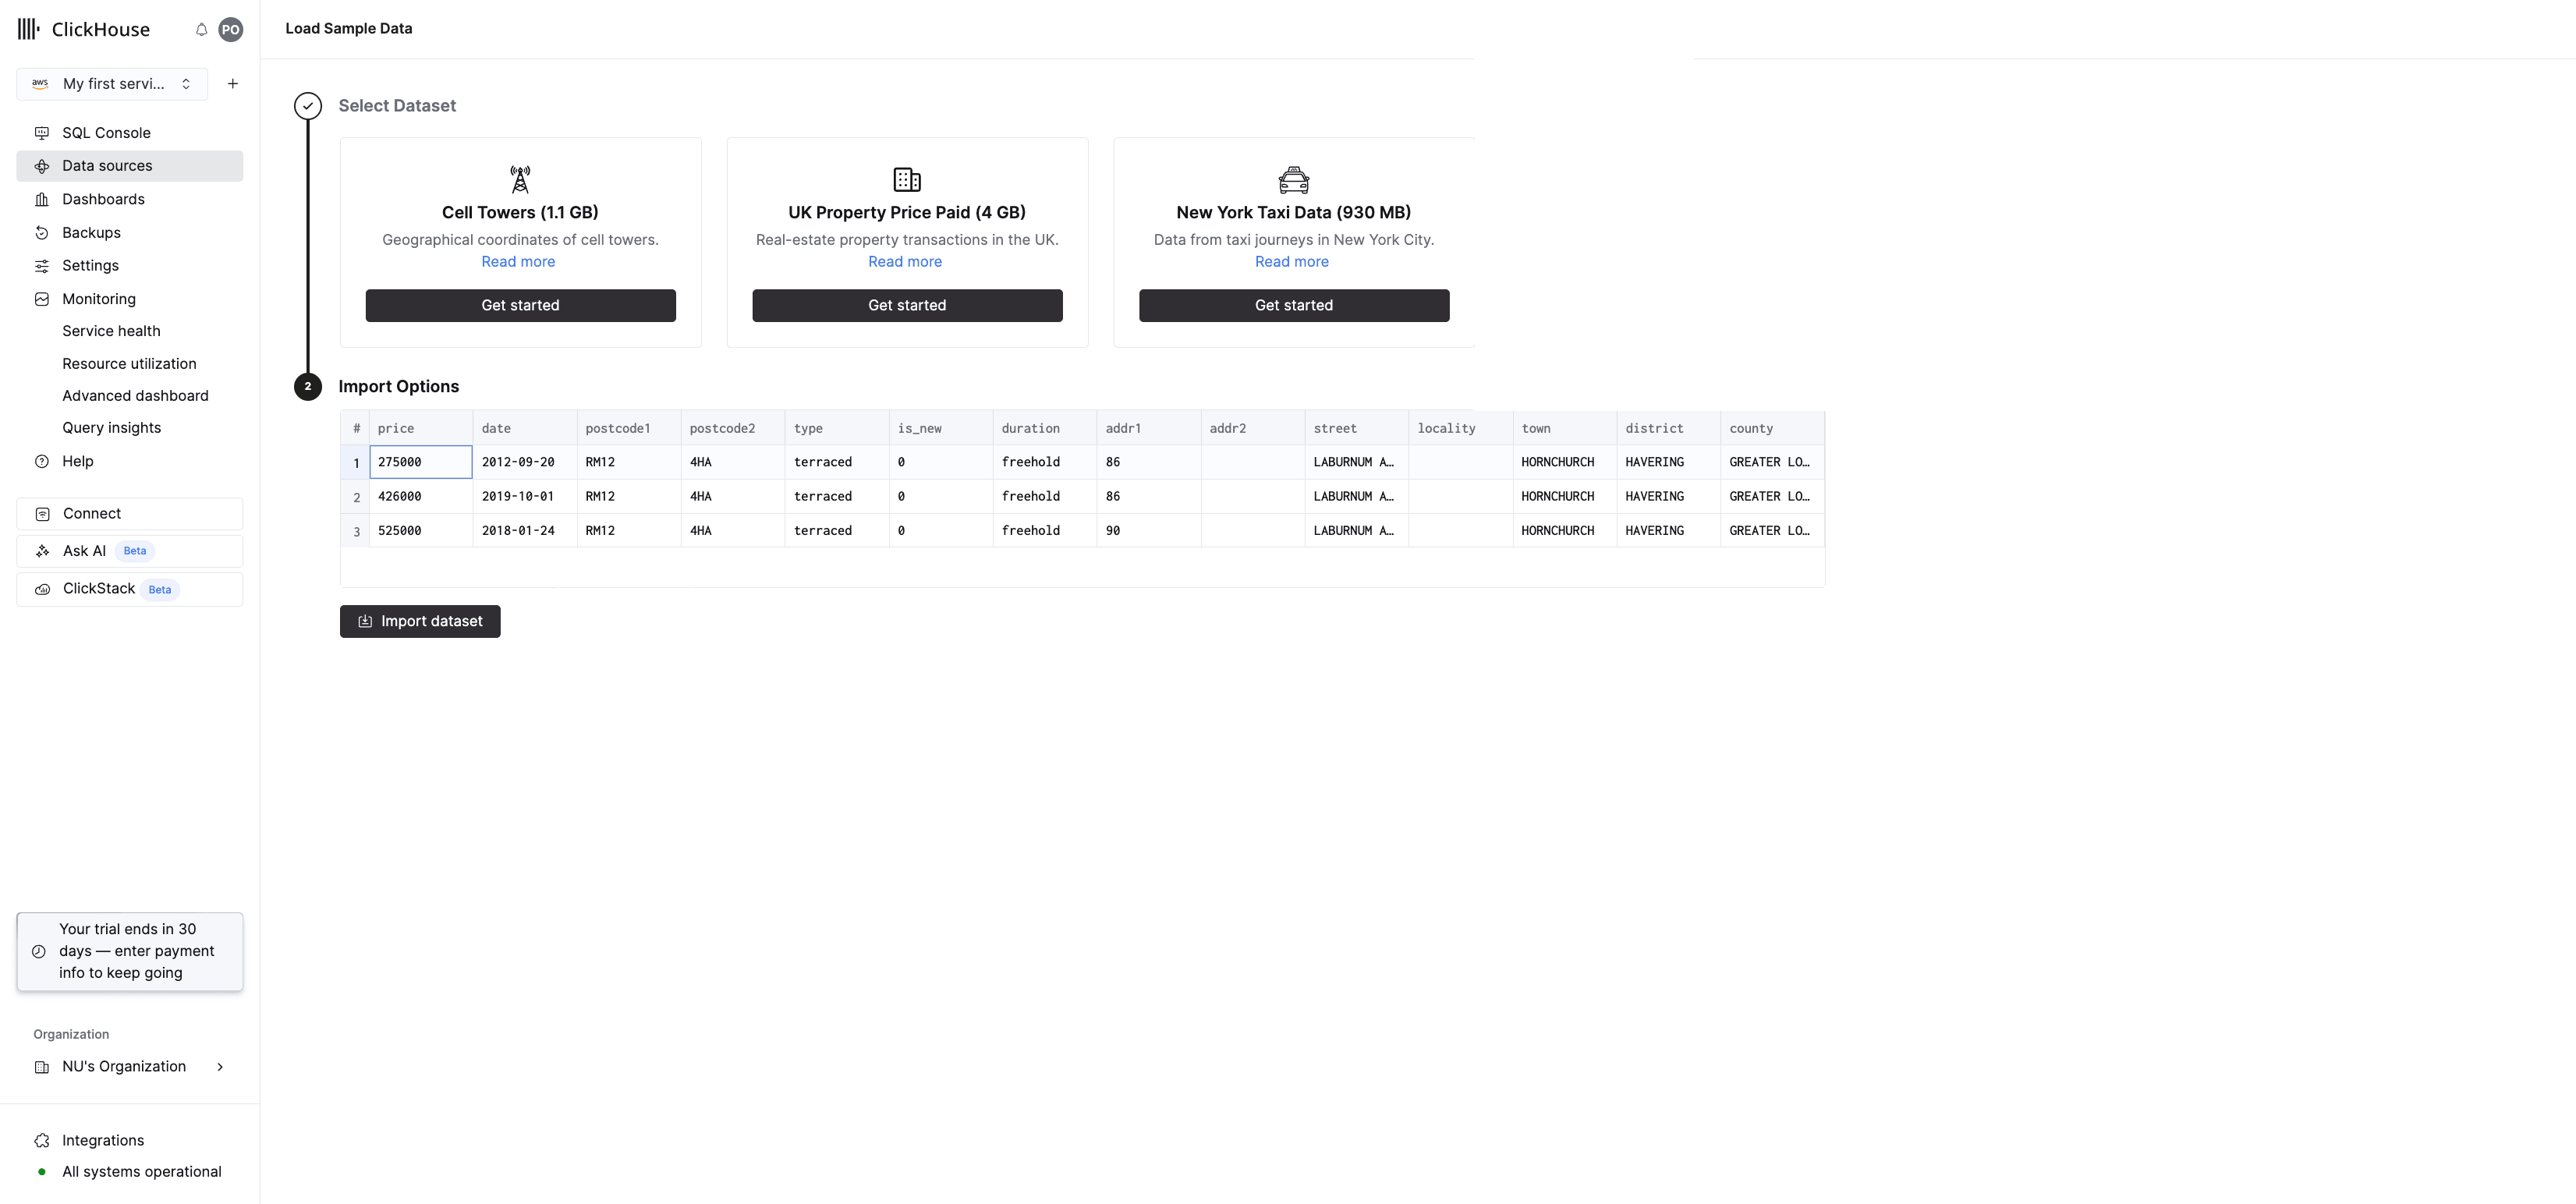Click Get started for Cell Towers
Screen dimensions: 2576x1204
520,306
